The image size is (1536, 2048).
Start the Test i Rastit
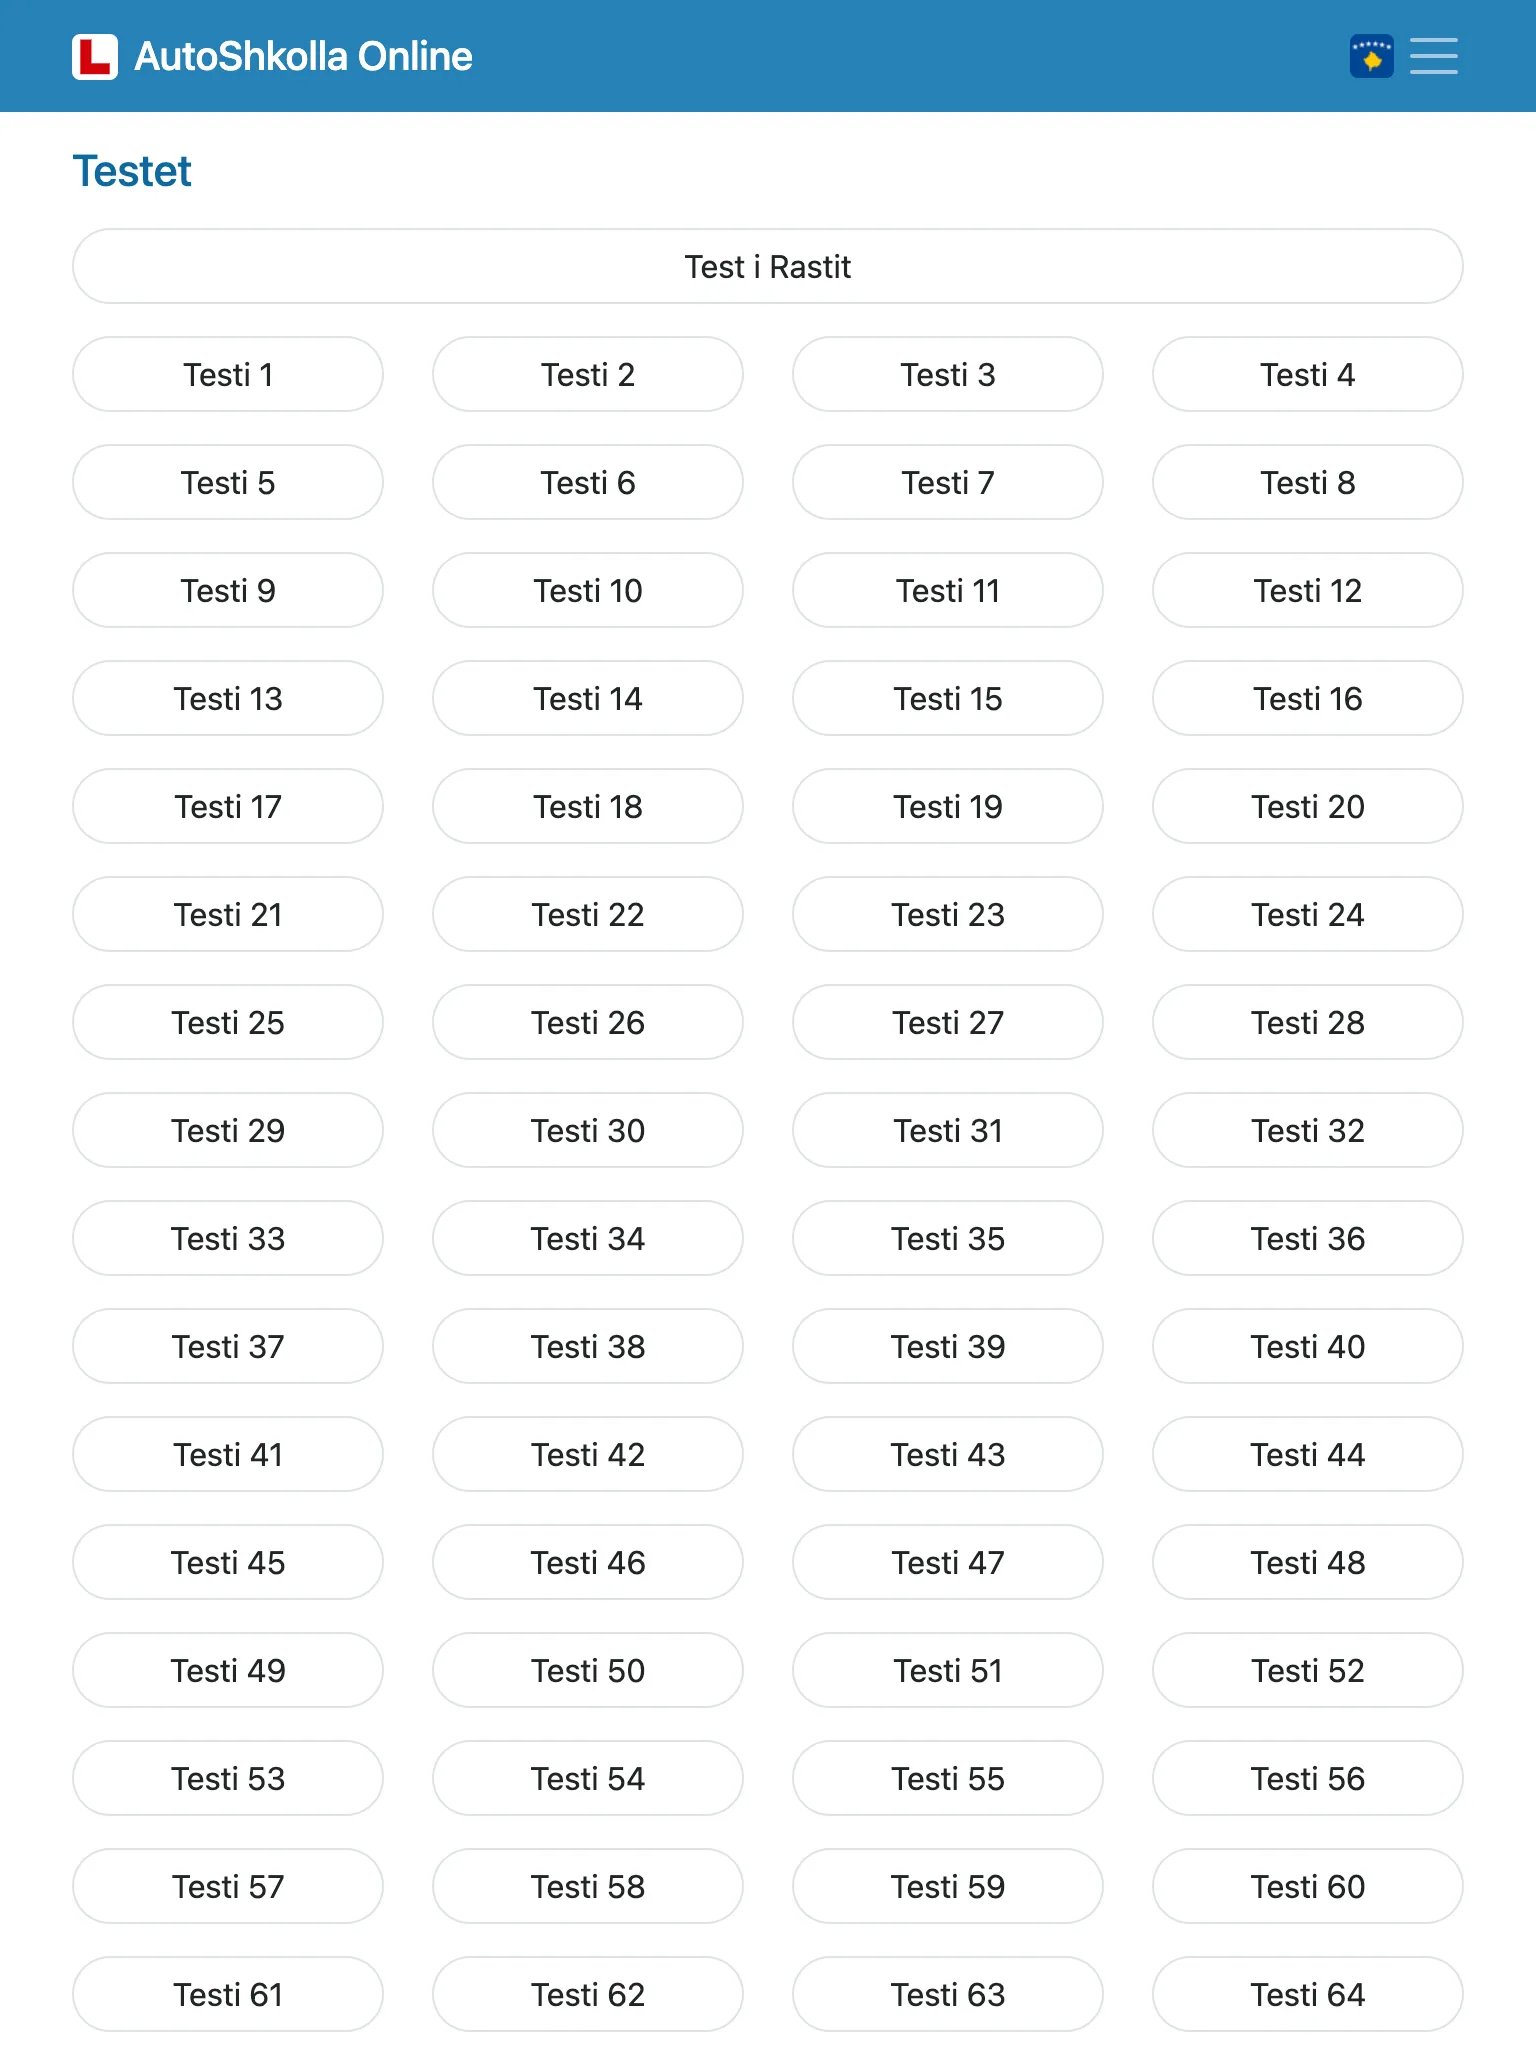click(x=768, y=266)
